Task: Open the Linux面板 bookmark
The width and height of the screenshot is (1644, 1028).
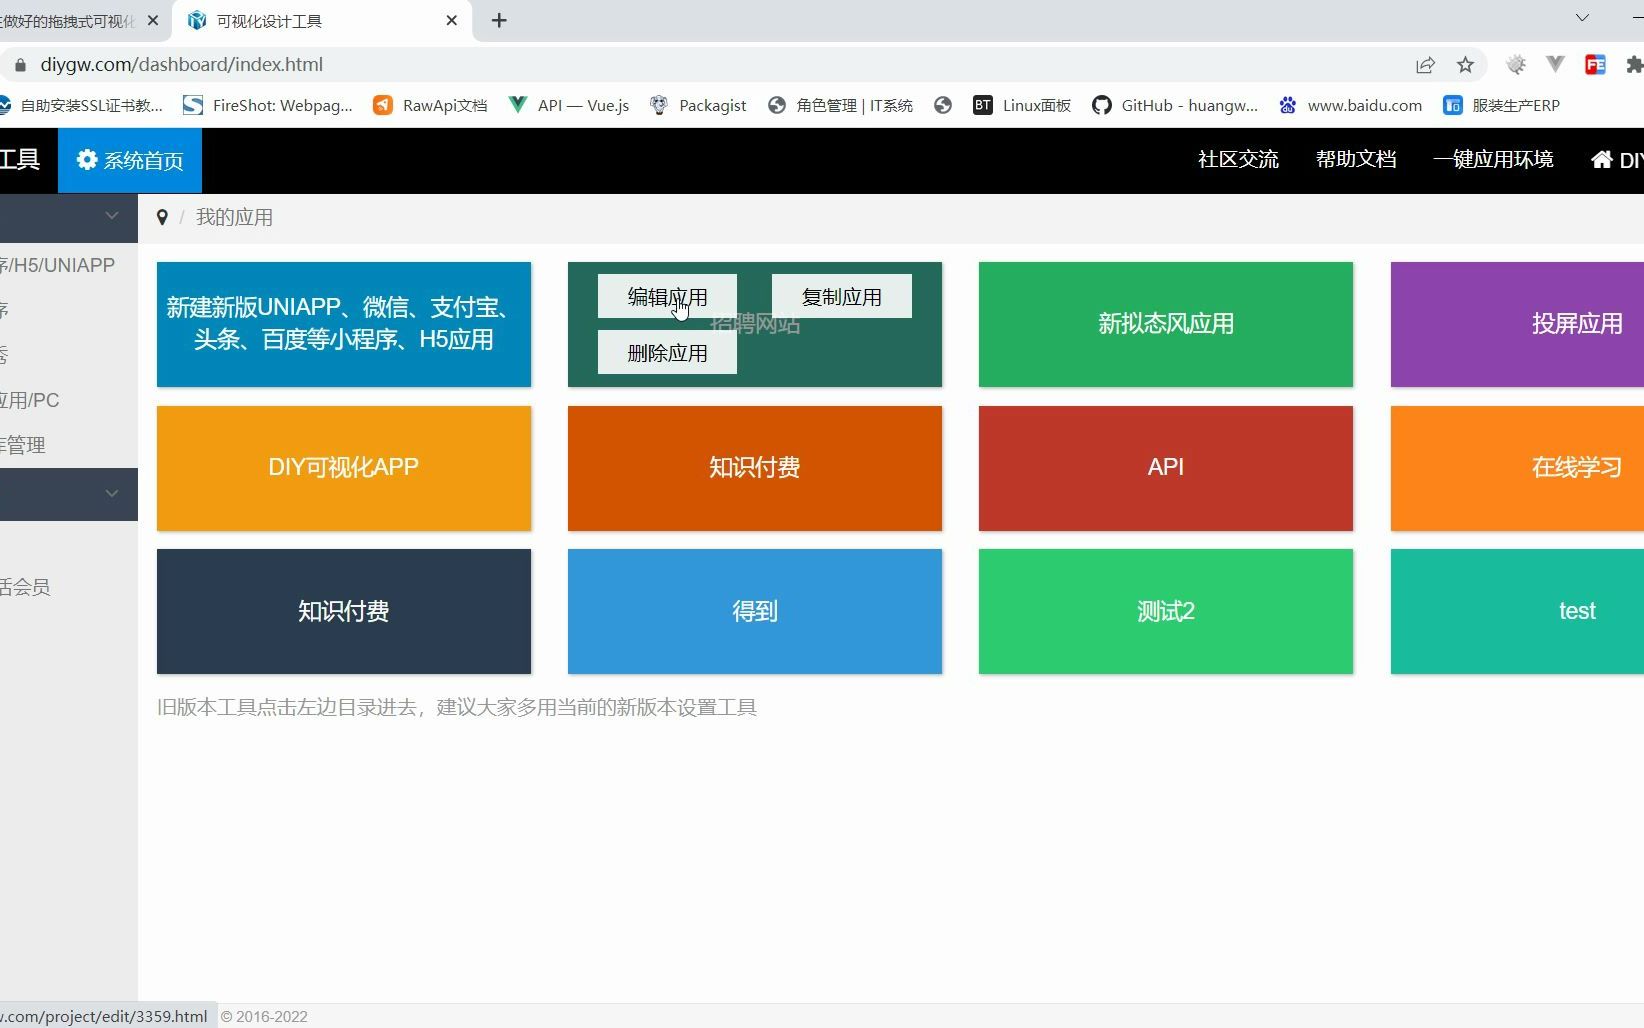Action: (1022, 105)
